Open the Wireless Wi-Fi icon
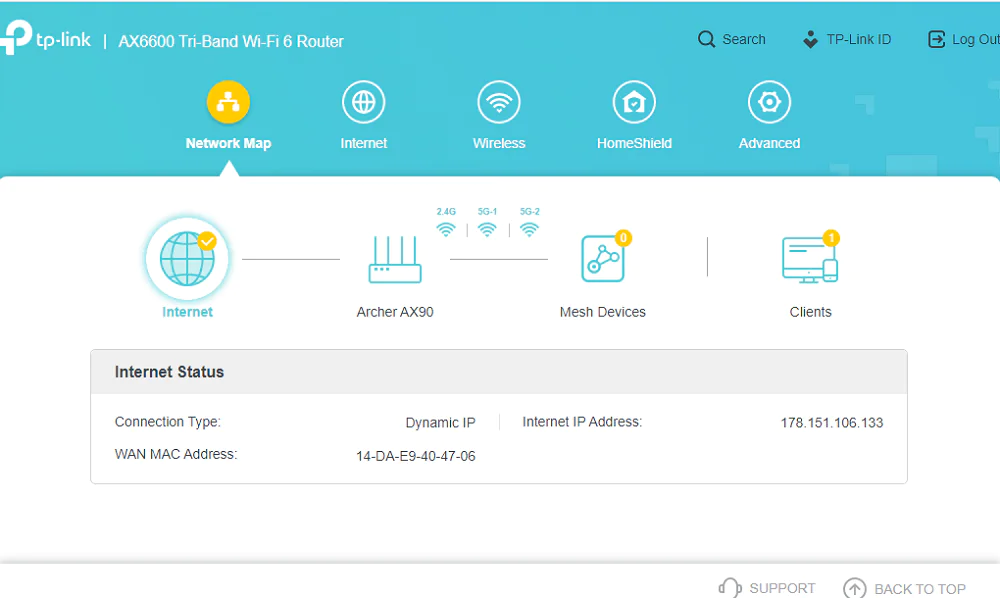The width and height of the screenshot is (1000, 598). point(499,102)
